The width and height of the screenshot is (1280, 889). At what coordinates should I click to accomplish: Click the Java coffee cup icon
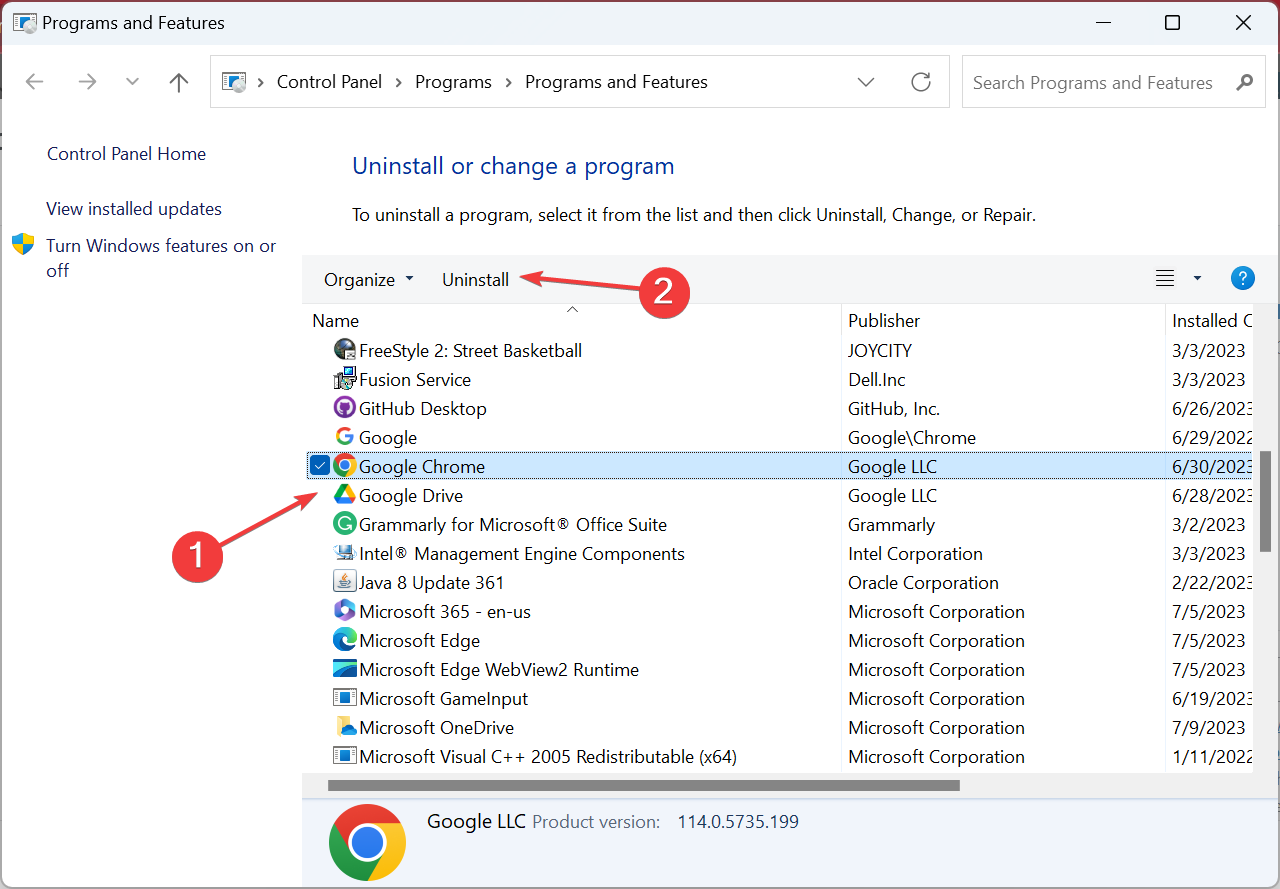[x=345, y=581]
